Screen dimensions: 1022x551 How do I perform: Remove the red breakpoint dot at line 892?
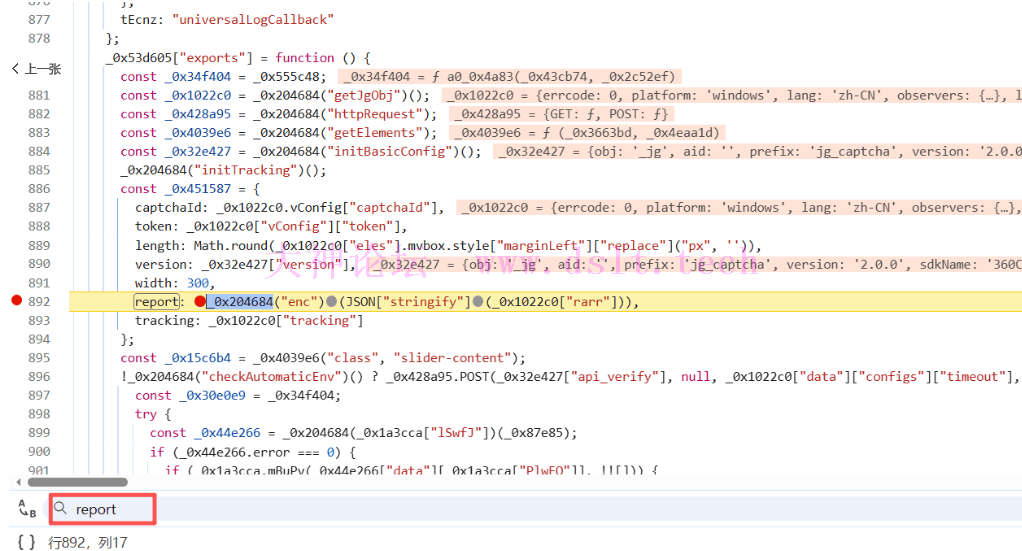15,302
